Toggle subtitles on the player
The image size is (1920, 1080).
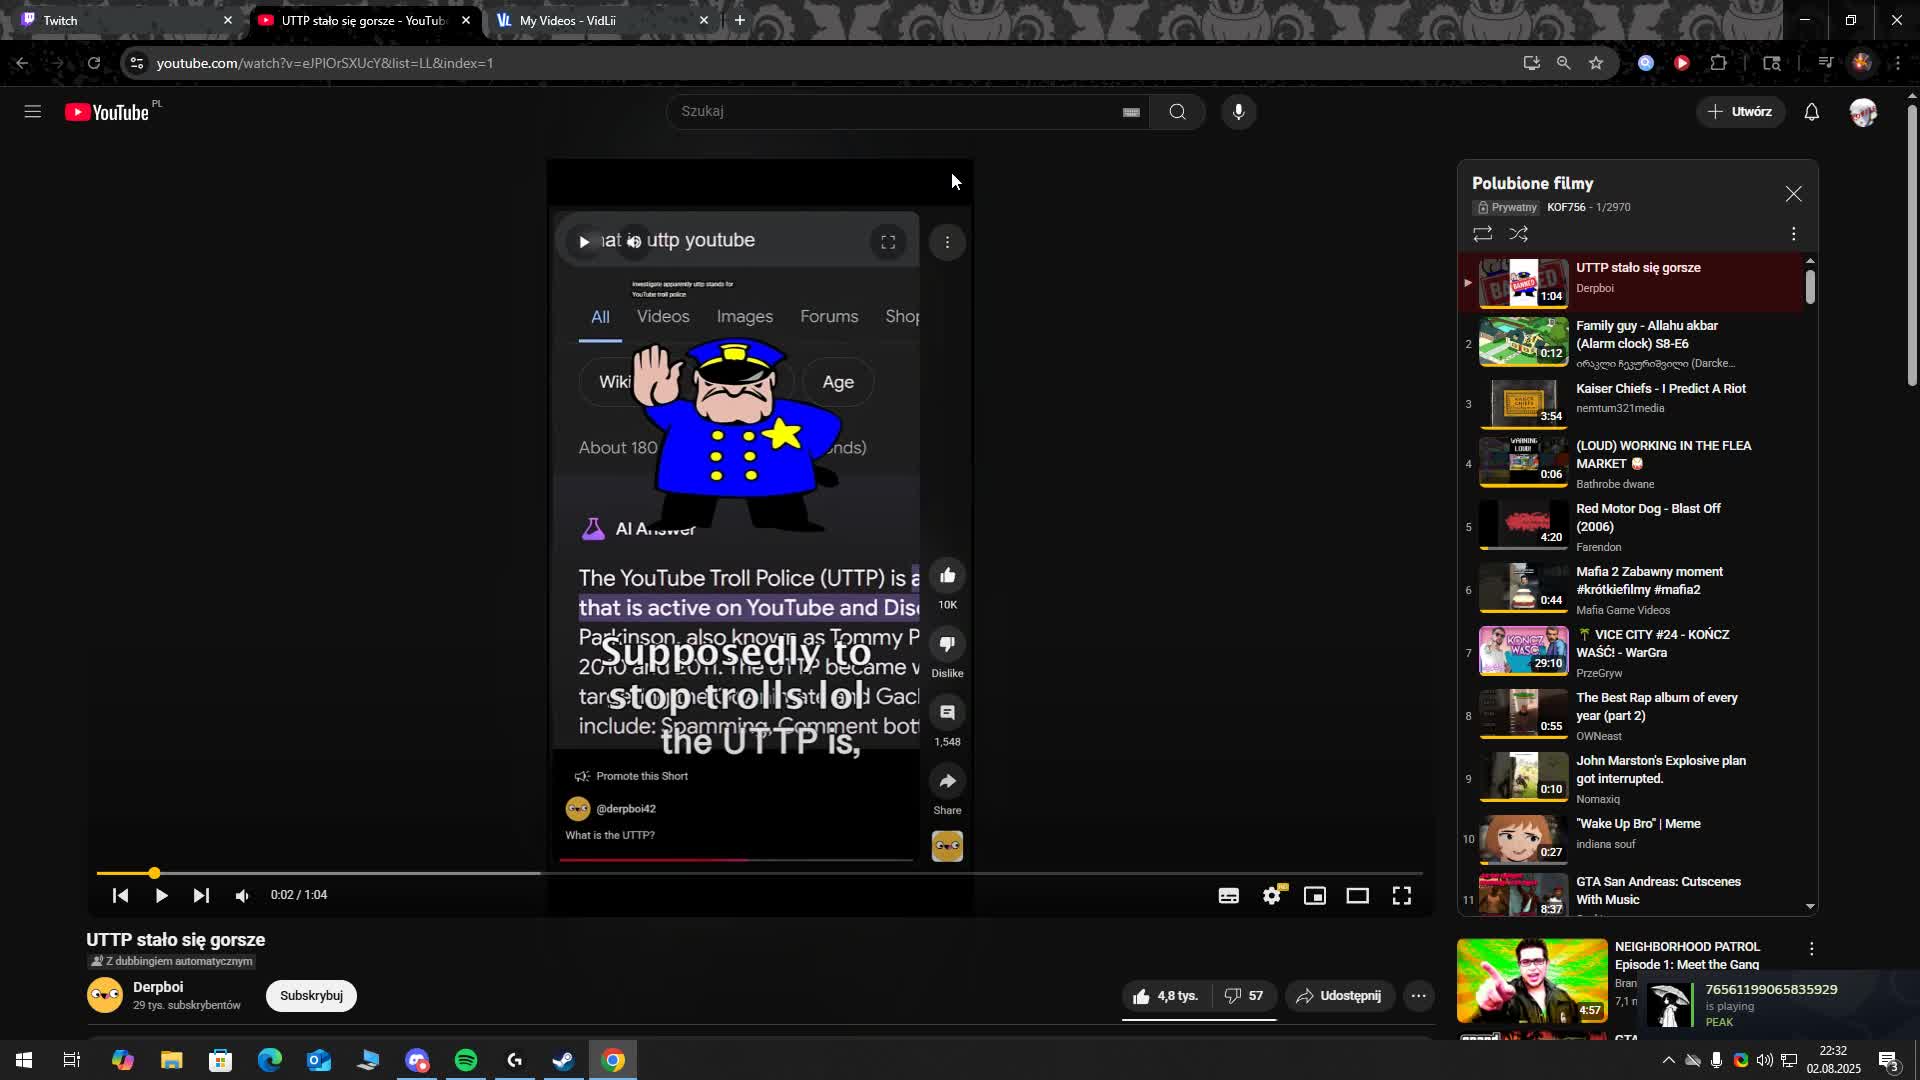coord(1228,896)
